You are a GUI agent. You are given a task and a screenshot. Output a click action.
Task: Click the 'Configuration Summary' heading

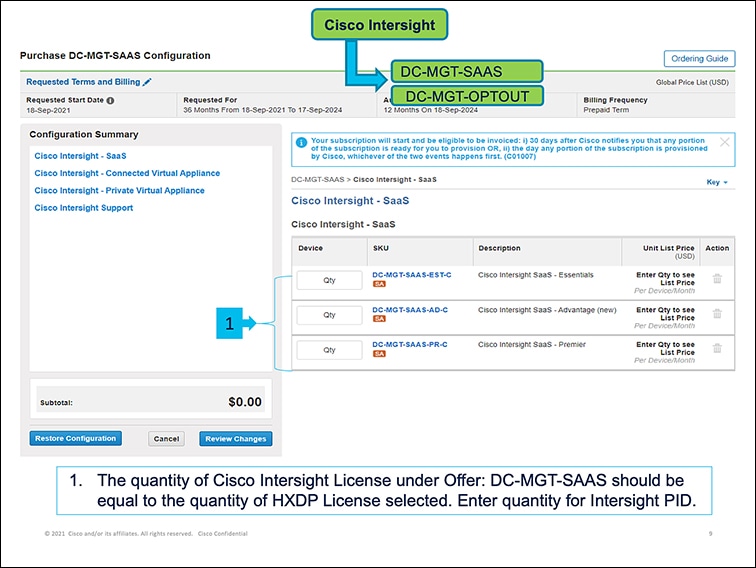click(84, 134)
